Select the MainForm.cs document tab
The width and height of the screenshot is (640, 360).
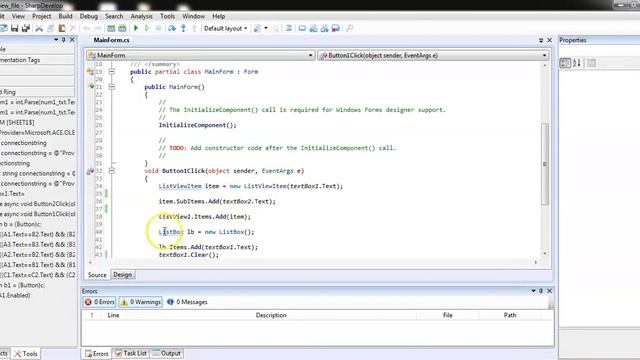(111, 40)
